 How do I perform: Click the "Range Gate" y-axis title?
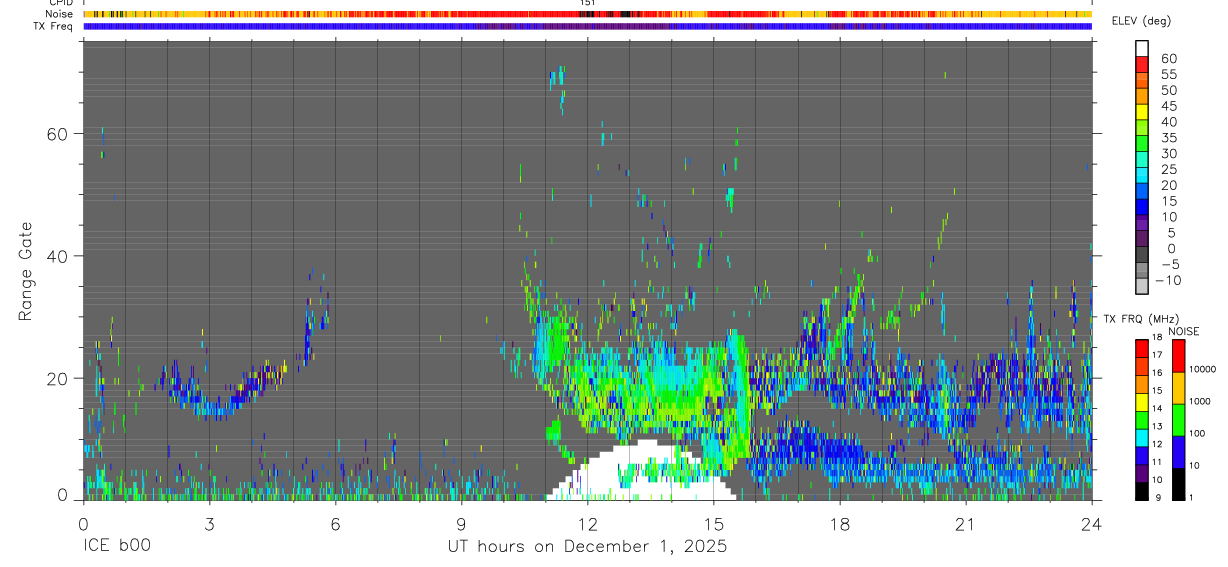(x=28, y=271)
